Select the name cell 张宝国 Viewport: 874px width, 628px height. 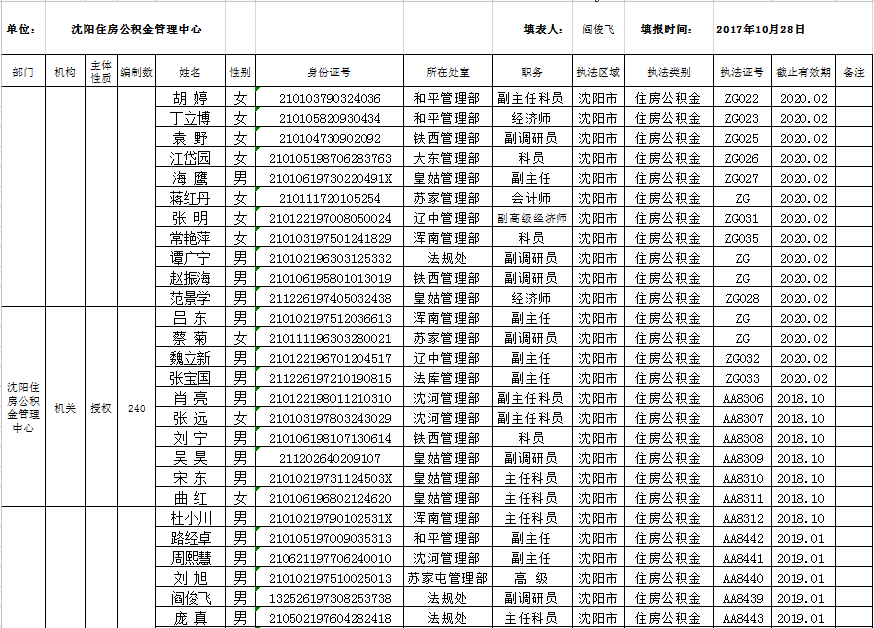(190, 378)
